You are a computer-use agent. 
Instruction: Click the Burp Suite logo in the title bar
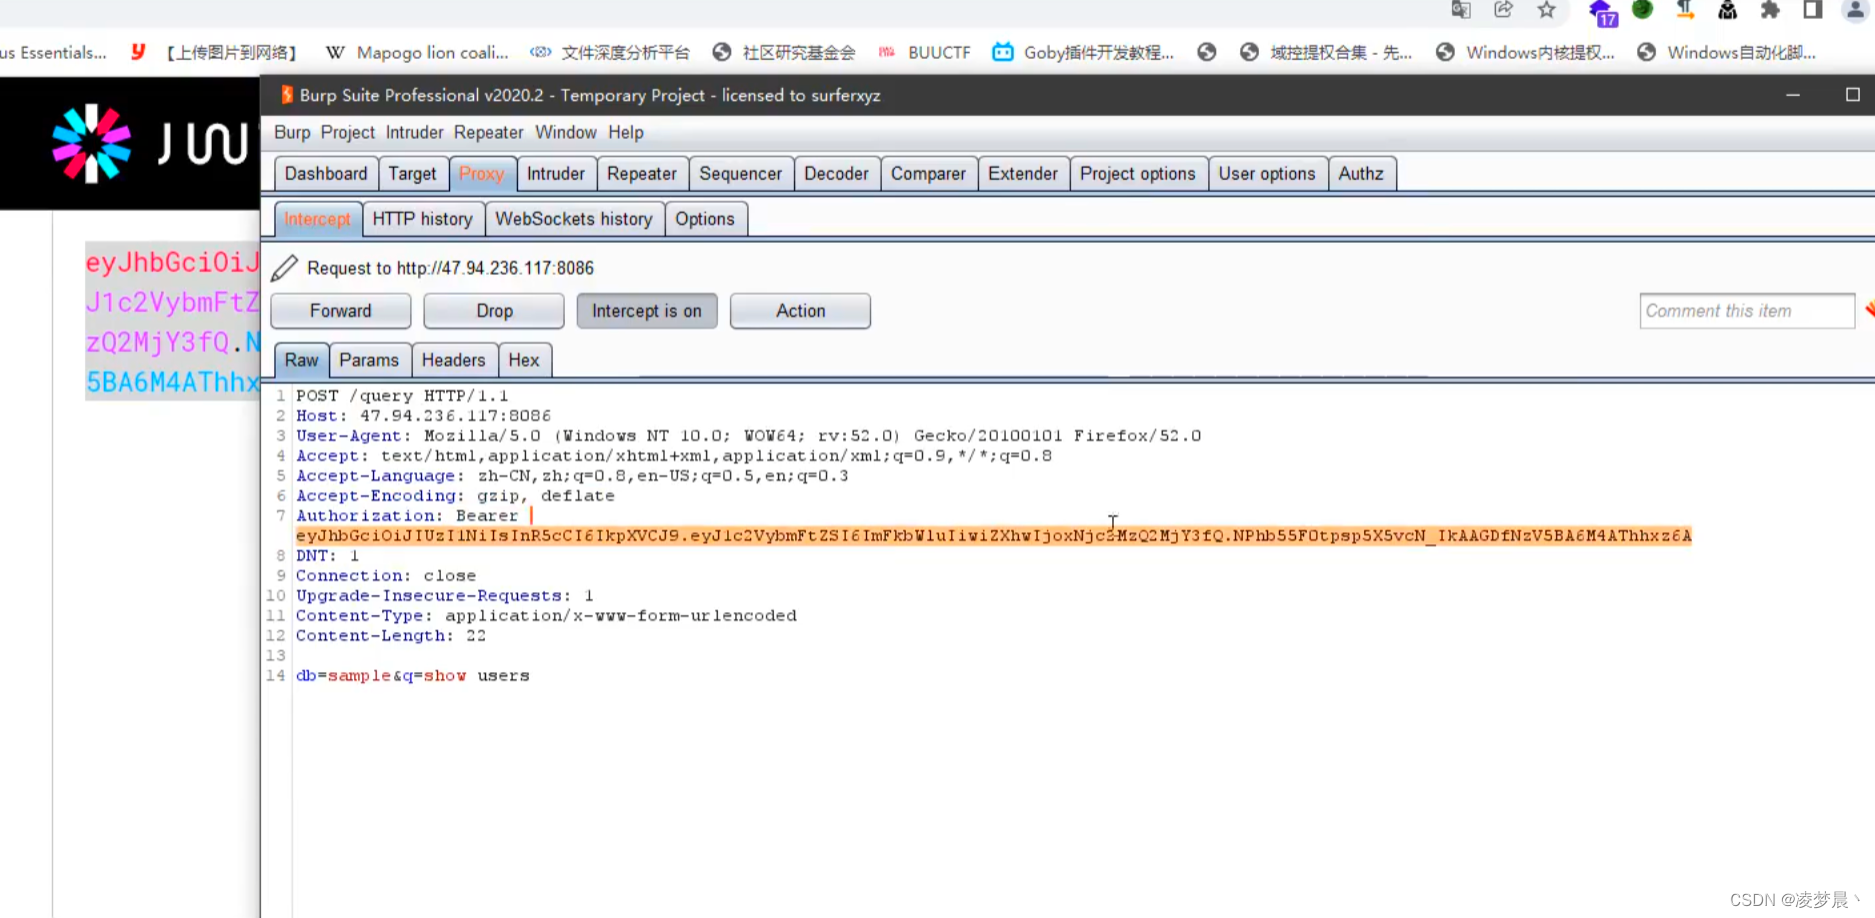[x=286, y=95]
